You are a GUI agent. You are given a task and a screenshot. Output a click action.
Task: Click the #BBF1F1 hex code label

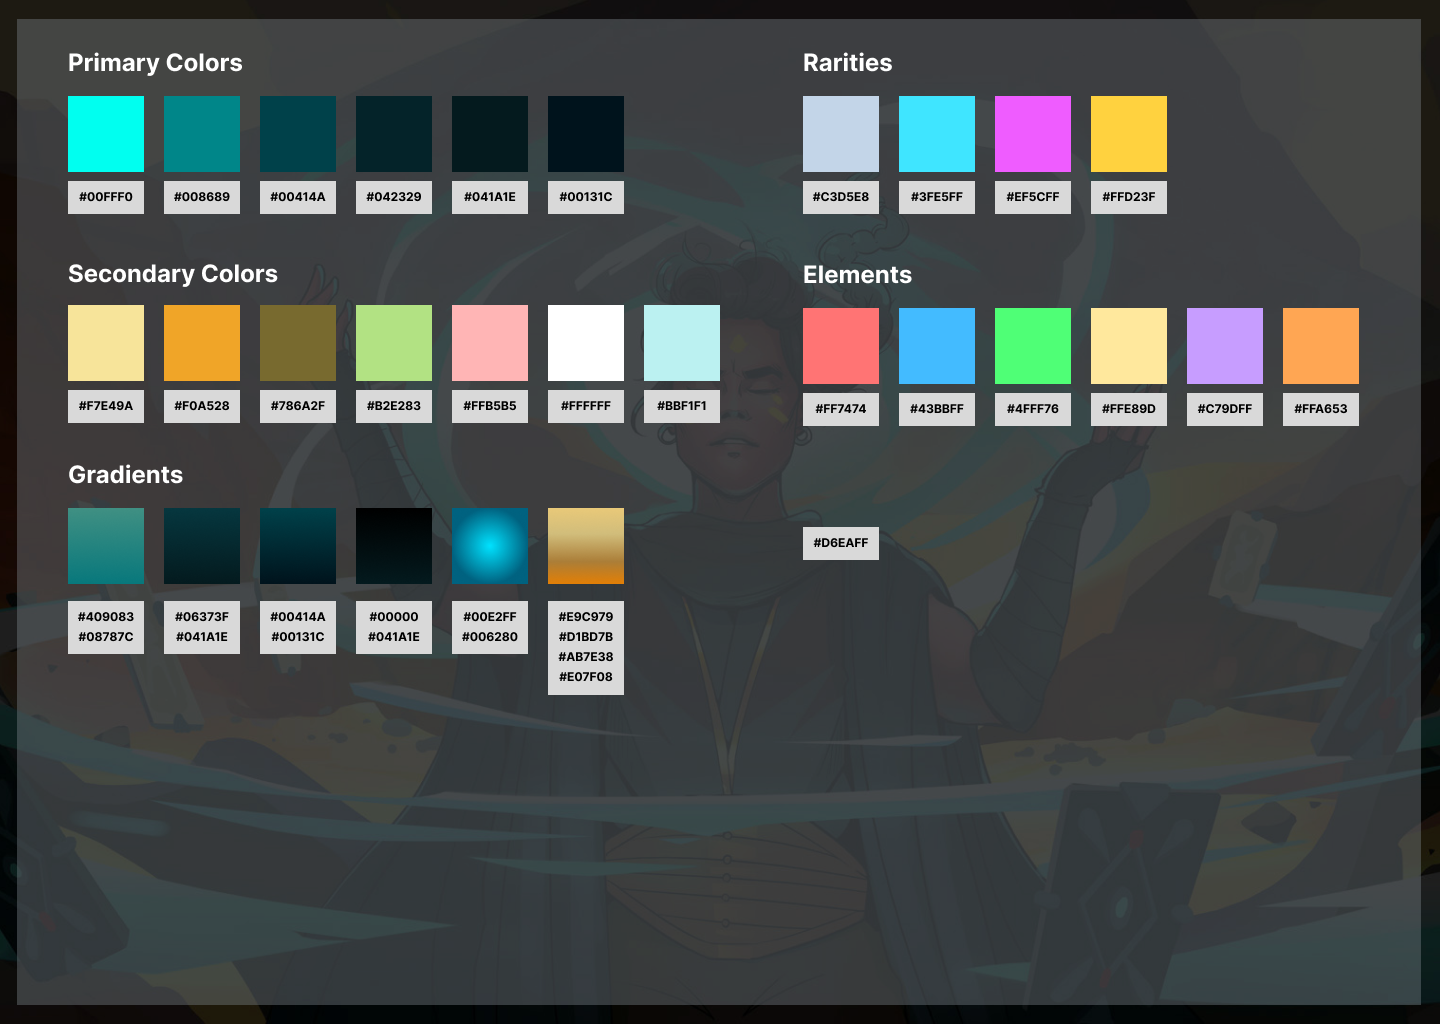click(x=682, y=406)
